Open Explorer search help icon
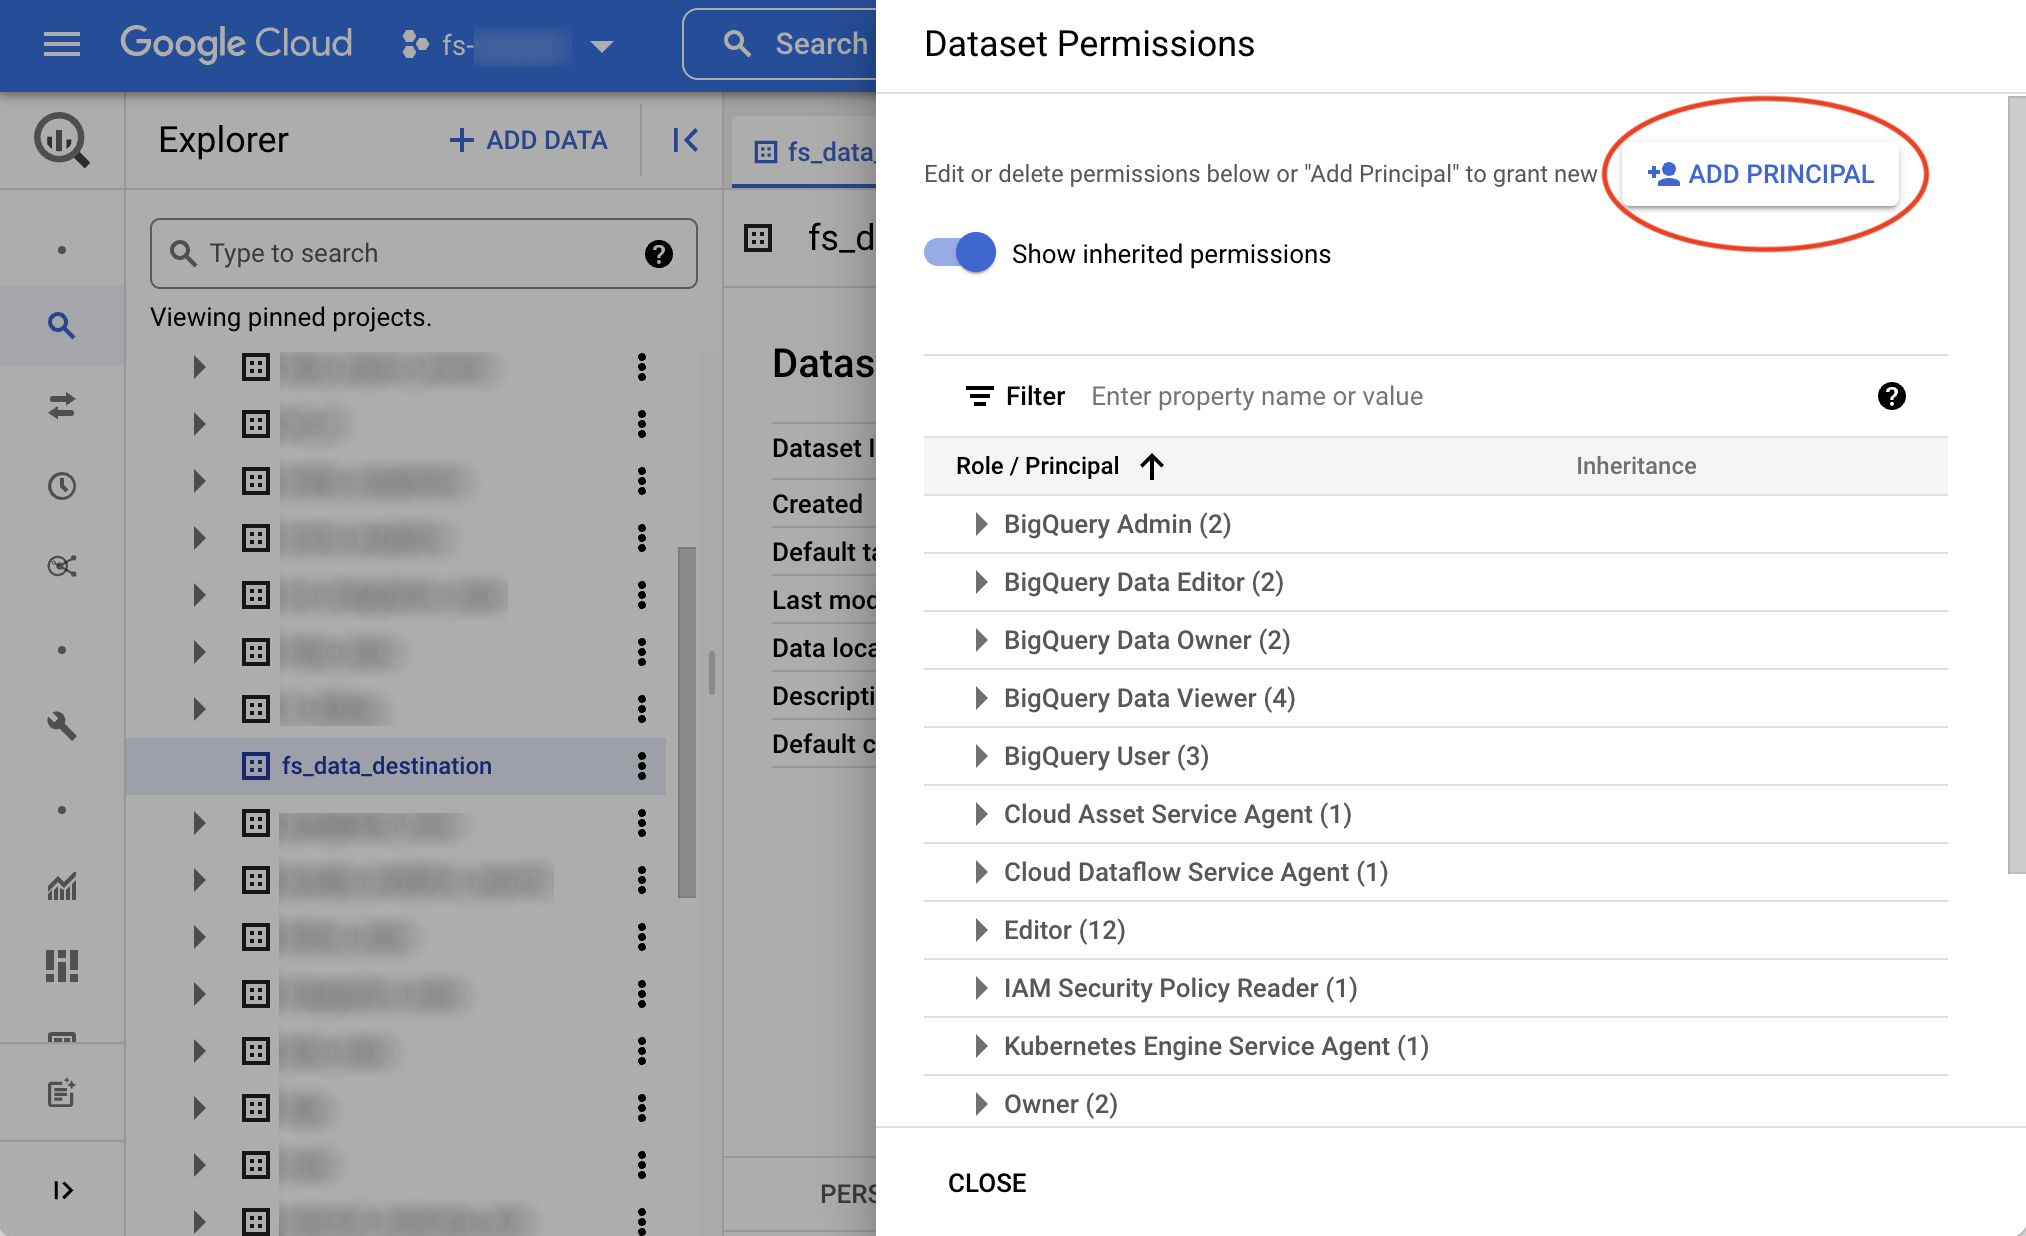Viewport: 2026px width, 1236px height. 658,254
